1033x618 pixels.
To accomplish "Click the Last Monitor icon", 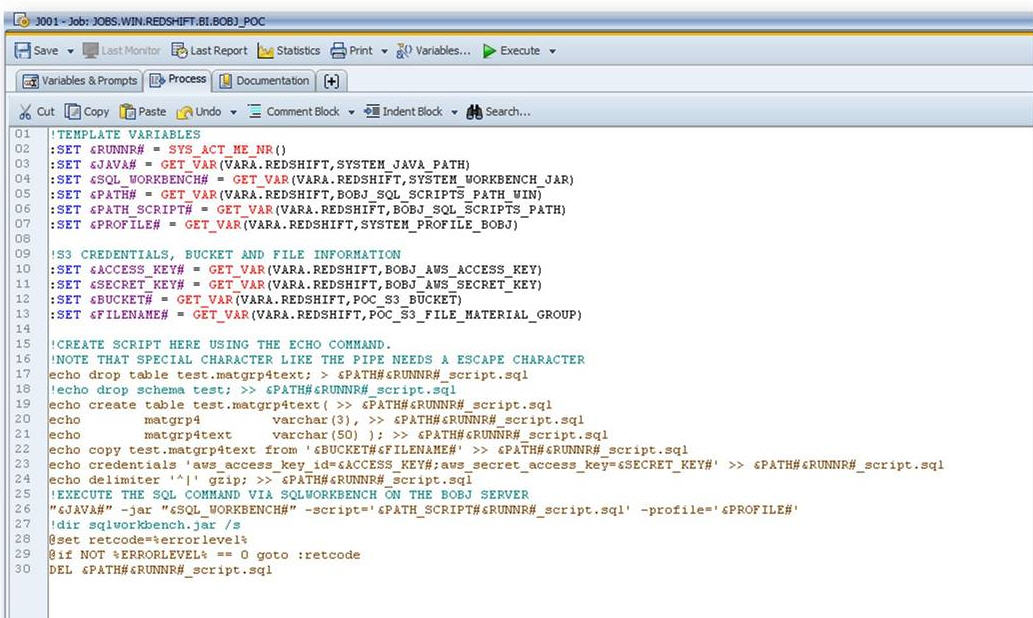I will click(x=91, y=51).
